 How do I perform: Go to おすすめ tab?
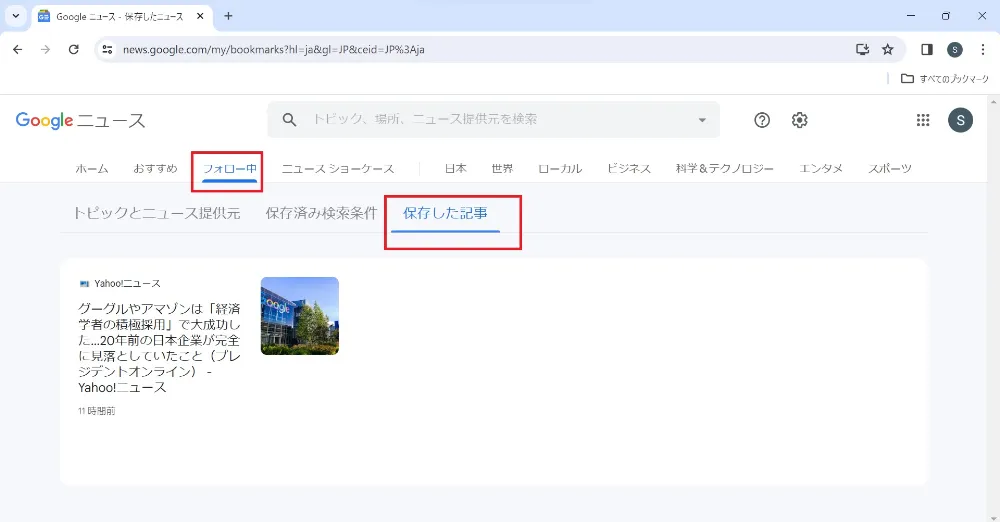click(156, 168)
